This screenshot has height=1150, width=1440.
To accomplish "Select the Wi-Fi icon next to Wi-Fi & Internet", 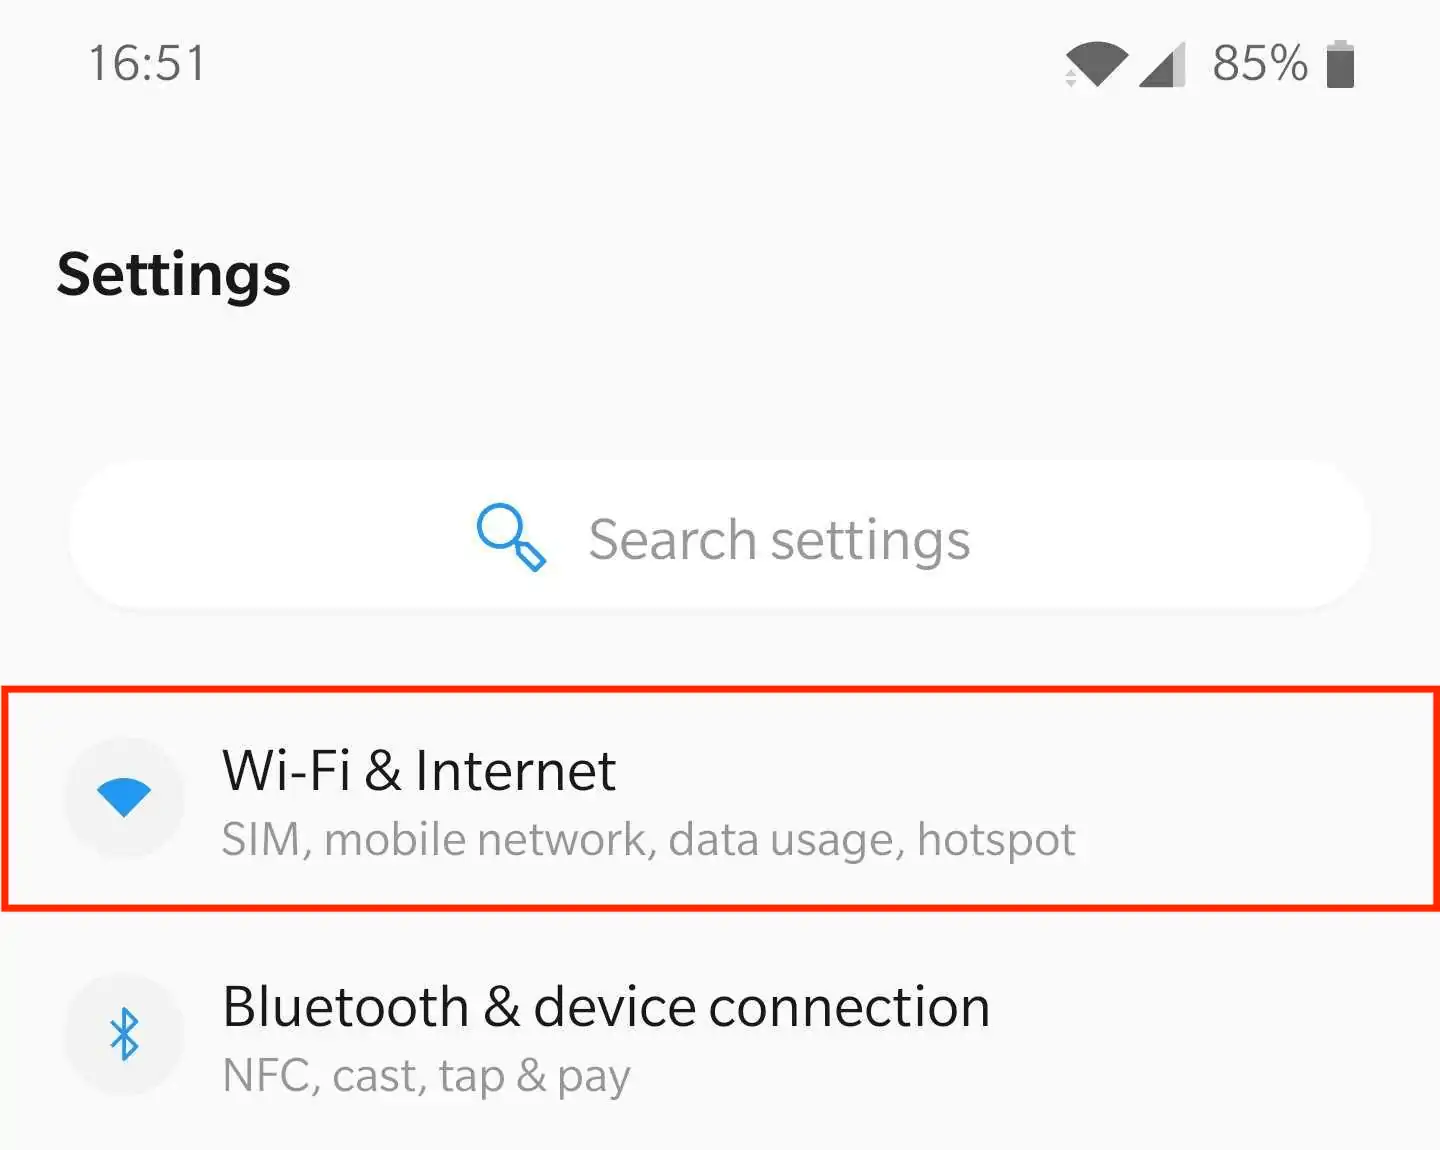I will click(x=123, y=795).
